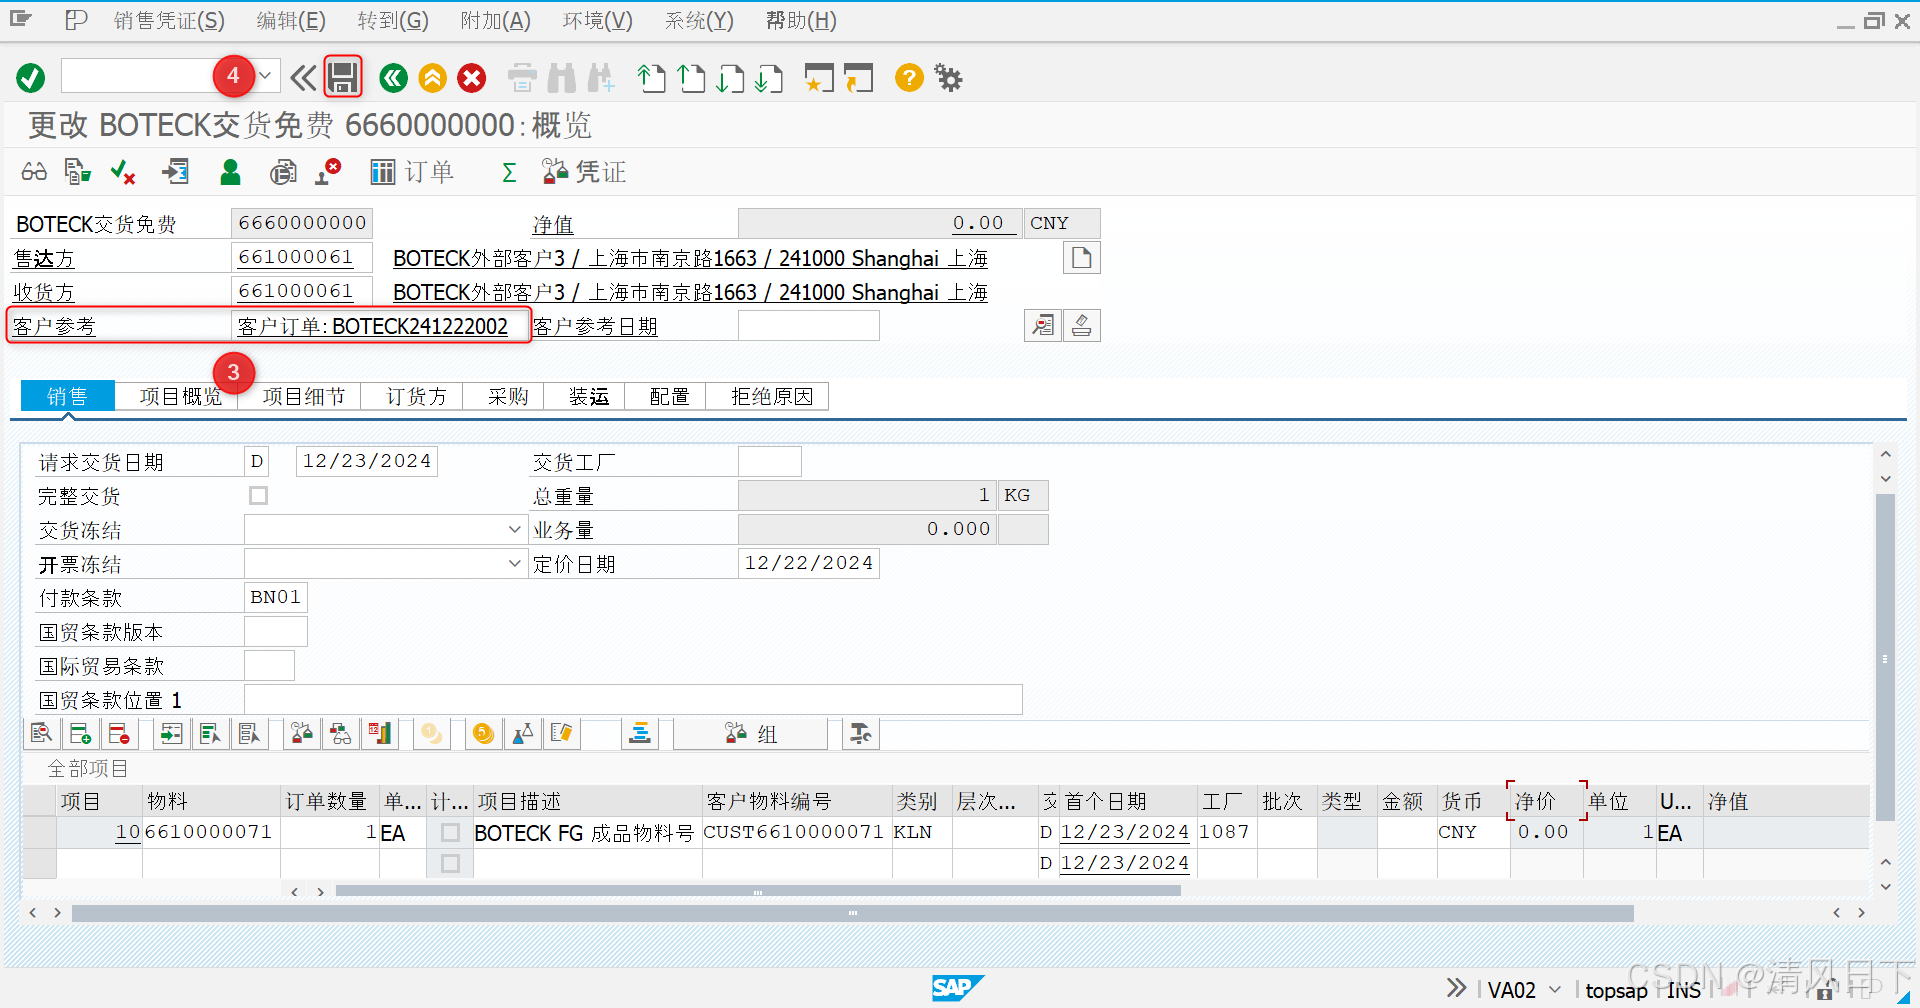Check the second row's 计 checkbox

click(450, 862)
